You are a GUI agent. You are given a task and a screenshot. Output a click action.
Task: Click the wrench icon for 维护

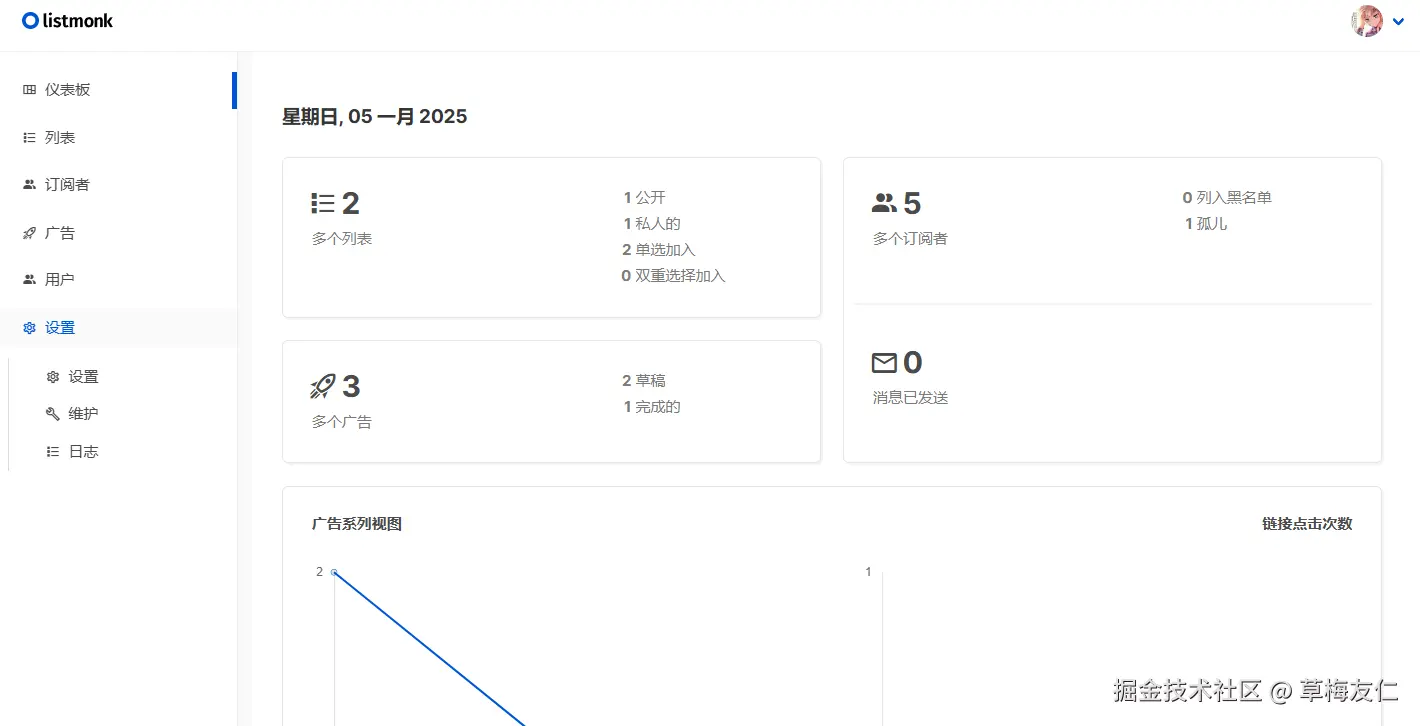coord(53,414)
